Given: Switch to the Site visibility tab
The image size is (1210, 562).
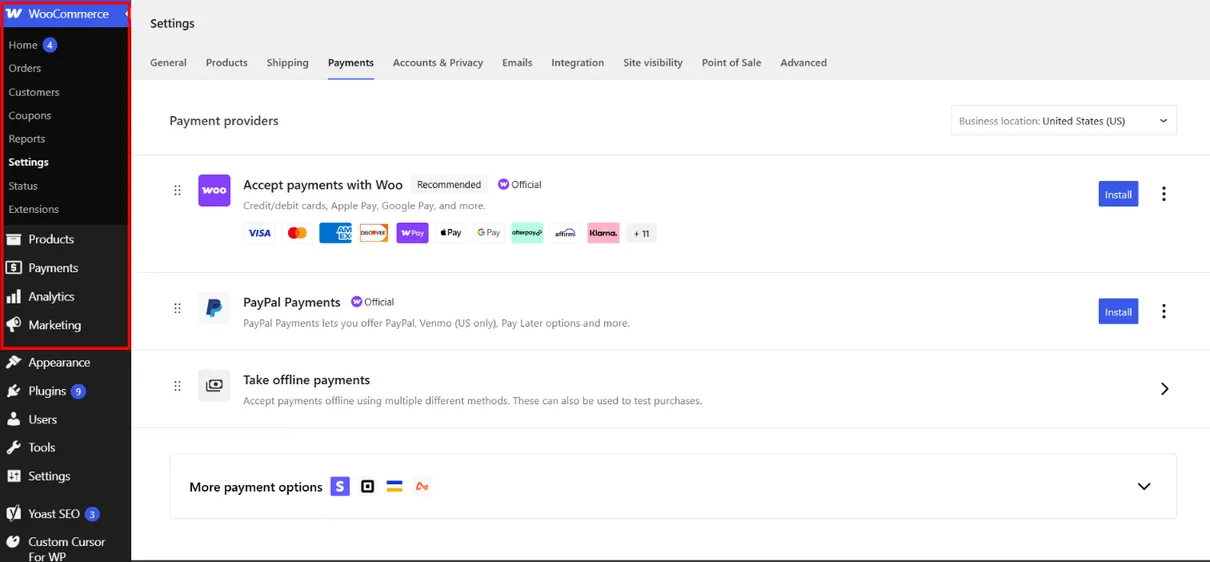Looking at the screenshot, I should coord(653,62).
